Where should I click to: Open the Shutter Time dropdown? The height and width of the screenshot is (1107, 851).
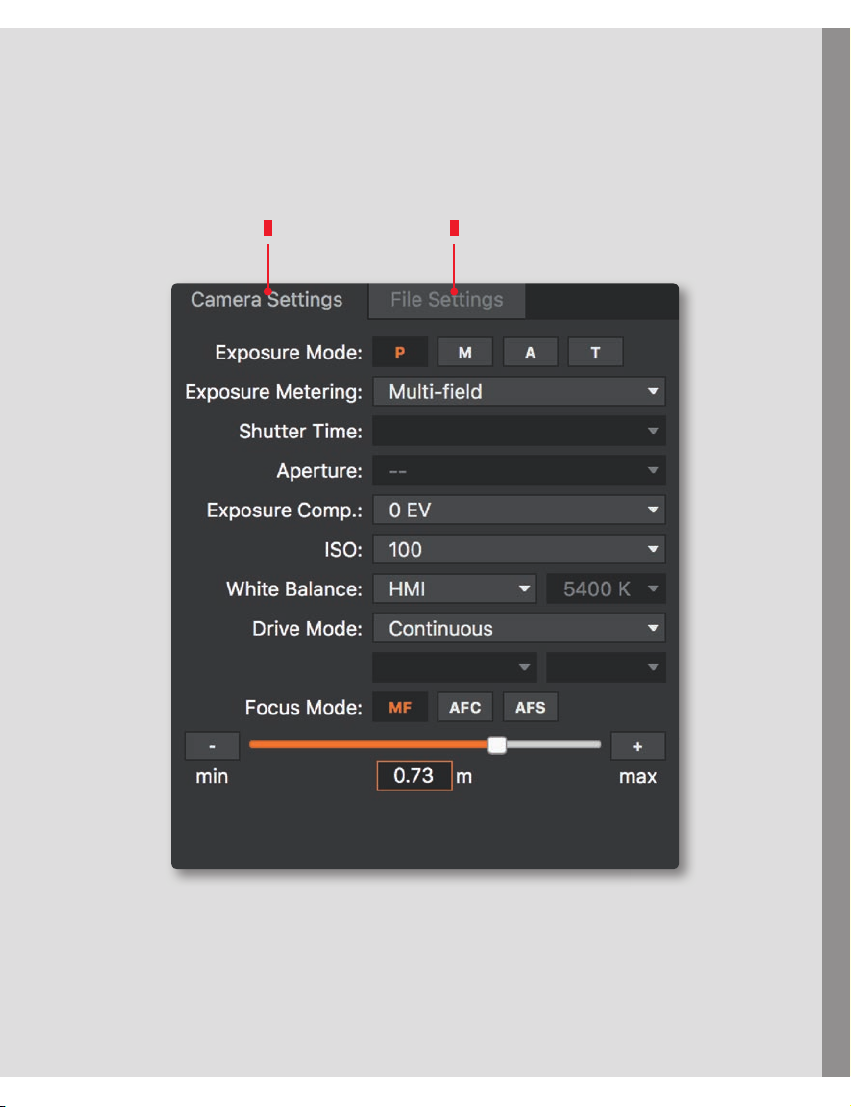(518, 431)
